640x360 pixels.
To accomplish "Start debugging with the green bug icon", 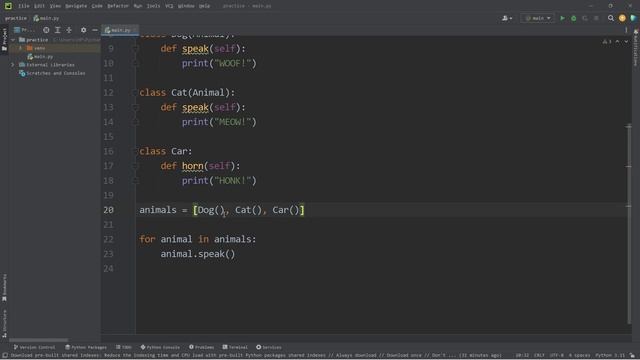I will click(x=573, y=18).
